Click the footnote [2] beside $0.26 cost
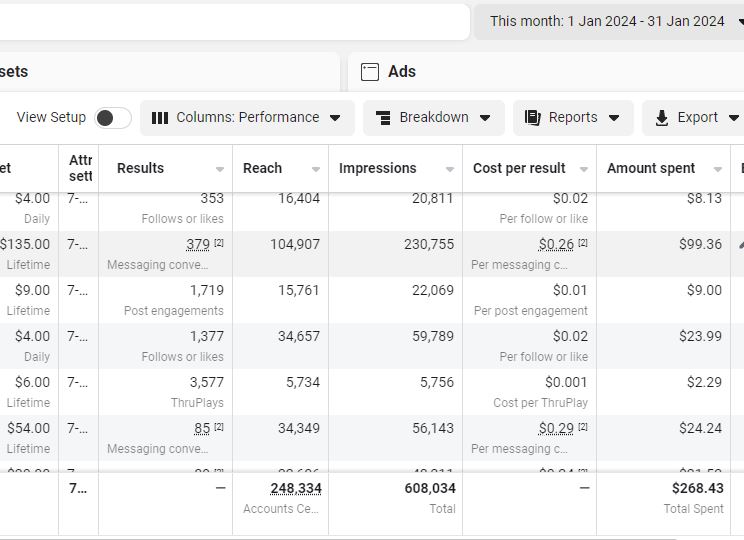The image size is (744, 540). click(583, 243)
